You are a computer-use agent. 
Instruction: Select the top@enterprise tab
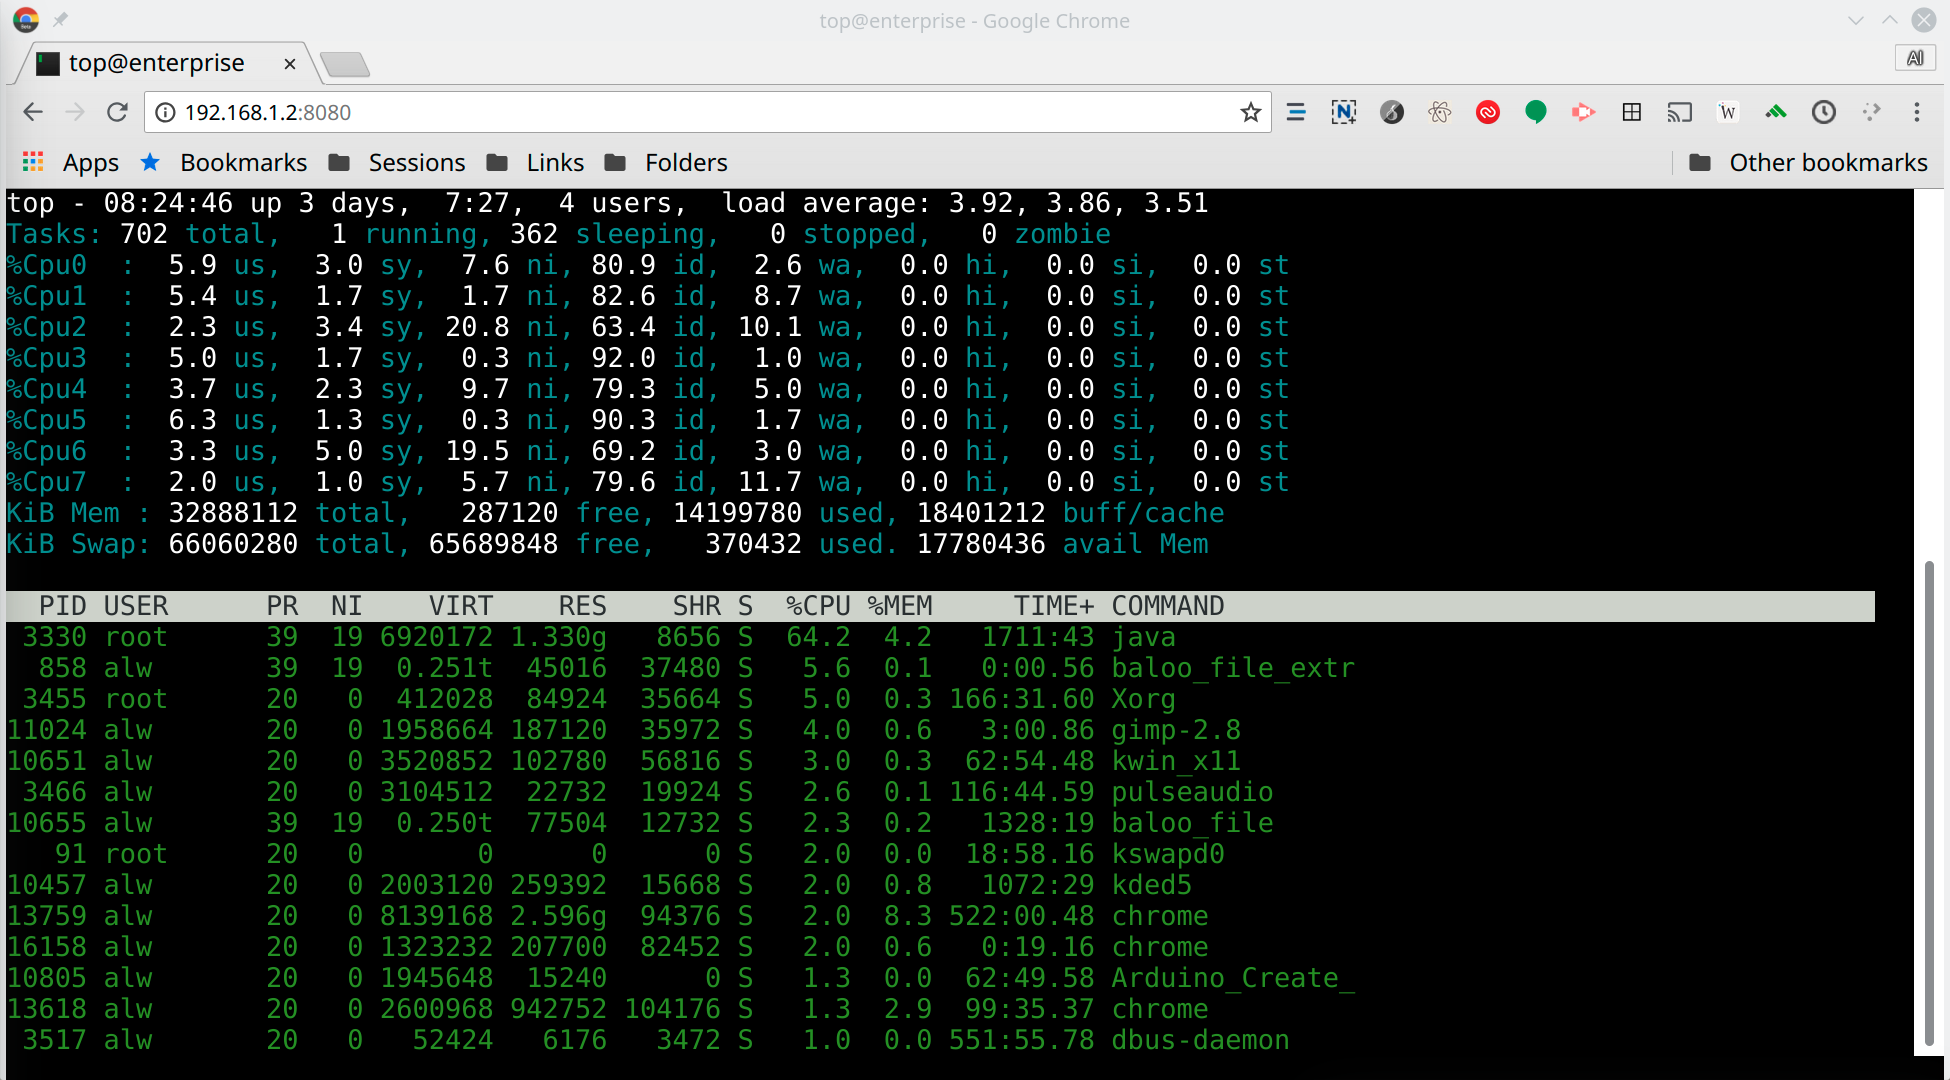[156, 63]
